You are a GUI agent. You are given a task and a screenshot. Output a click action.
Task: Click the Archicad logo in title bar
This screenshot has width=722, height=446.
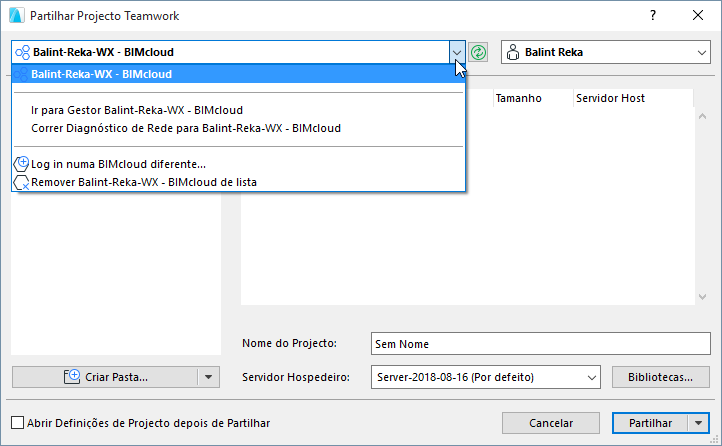pyautogui.click(x=17, y=15)
